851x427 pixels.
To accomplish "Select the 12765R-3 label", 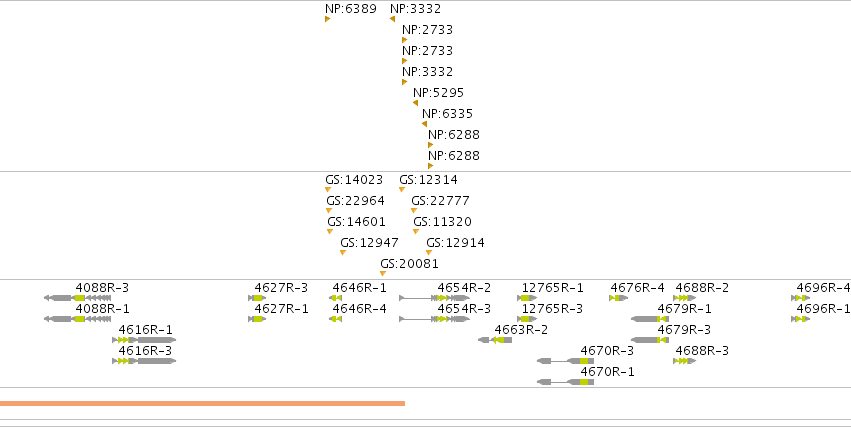I will click(x=552, y=309).
